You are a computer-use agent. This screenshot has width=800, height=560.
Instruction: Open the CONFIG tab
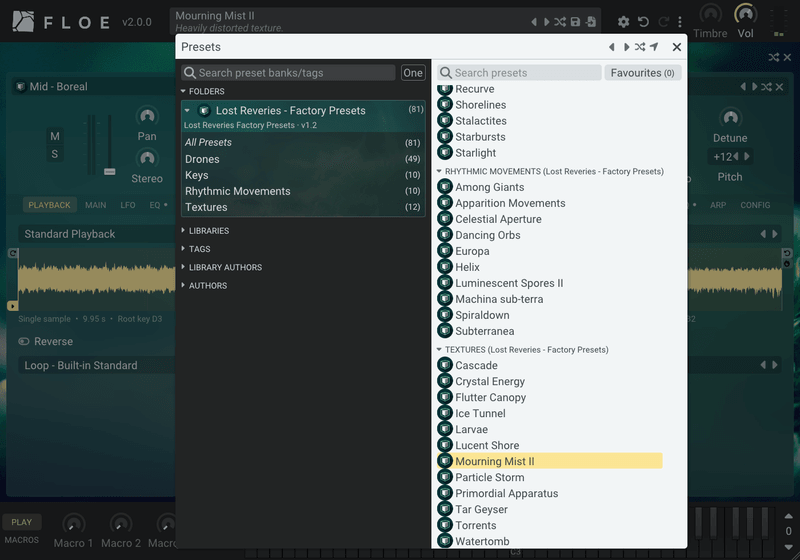[755, 205]
